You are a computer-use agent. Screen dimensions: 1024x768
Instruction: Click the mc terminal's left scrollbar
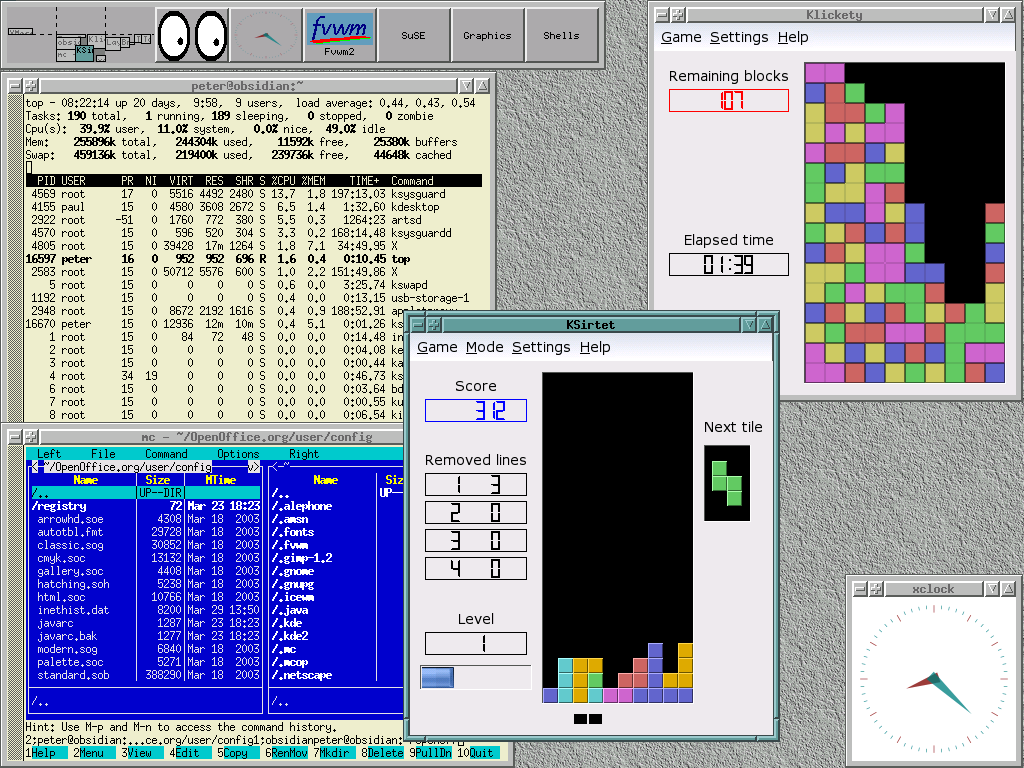coord(15,603)
